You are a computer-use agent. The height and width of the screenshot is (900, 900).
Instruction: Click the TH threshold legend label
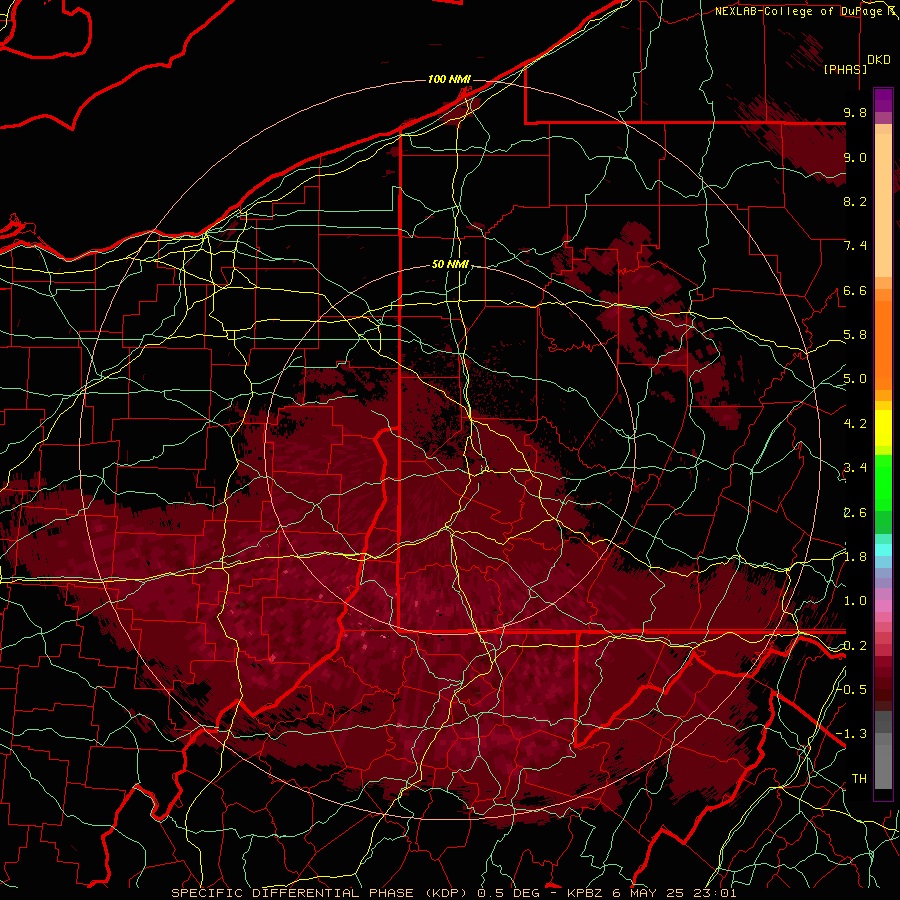coord(859,779)
